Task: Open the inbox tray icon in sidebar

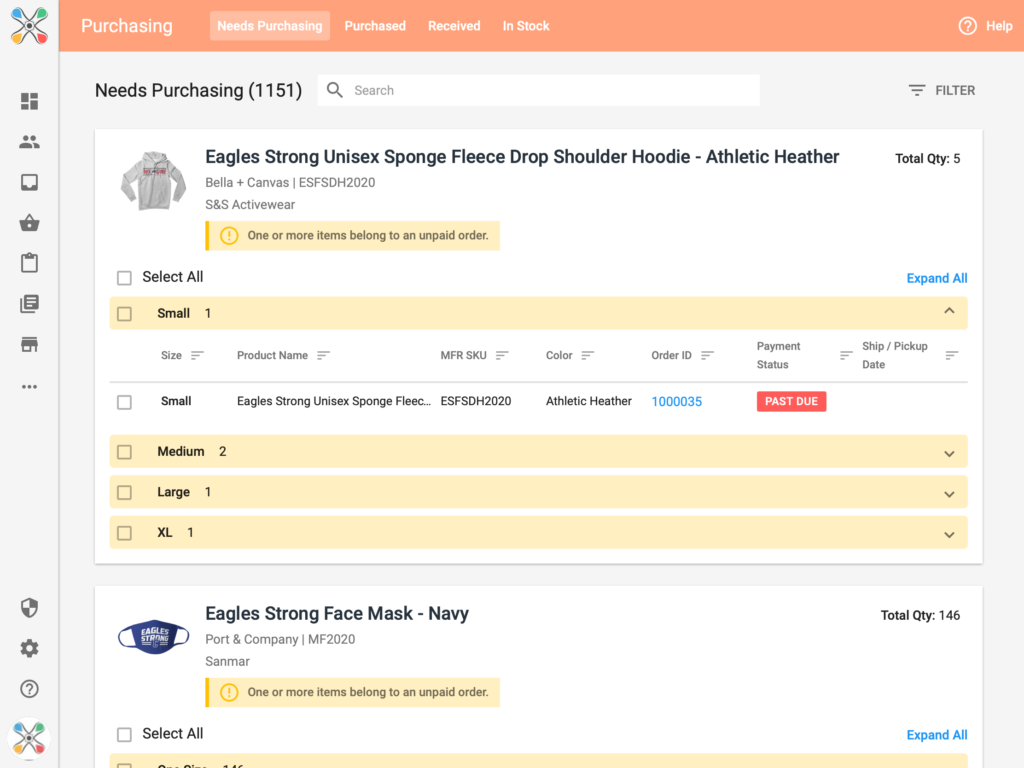Action: (x=29, y=182)
